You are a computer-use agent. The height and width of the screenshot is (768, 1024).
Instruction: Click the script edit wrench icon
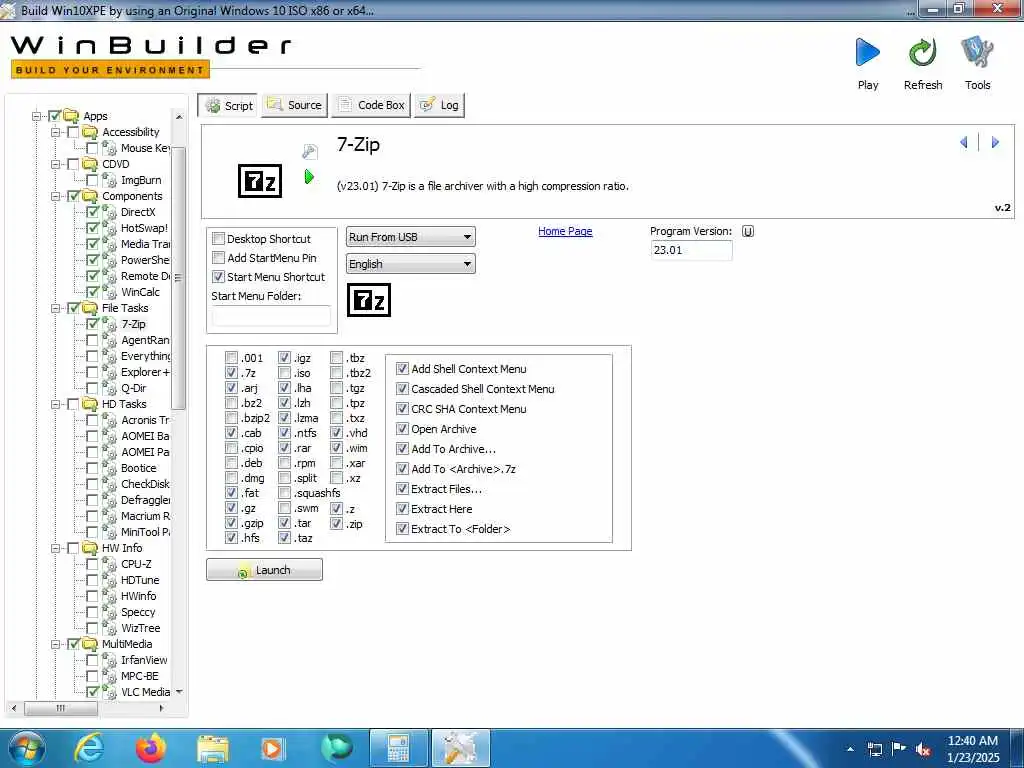click(x=310, y=152)
